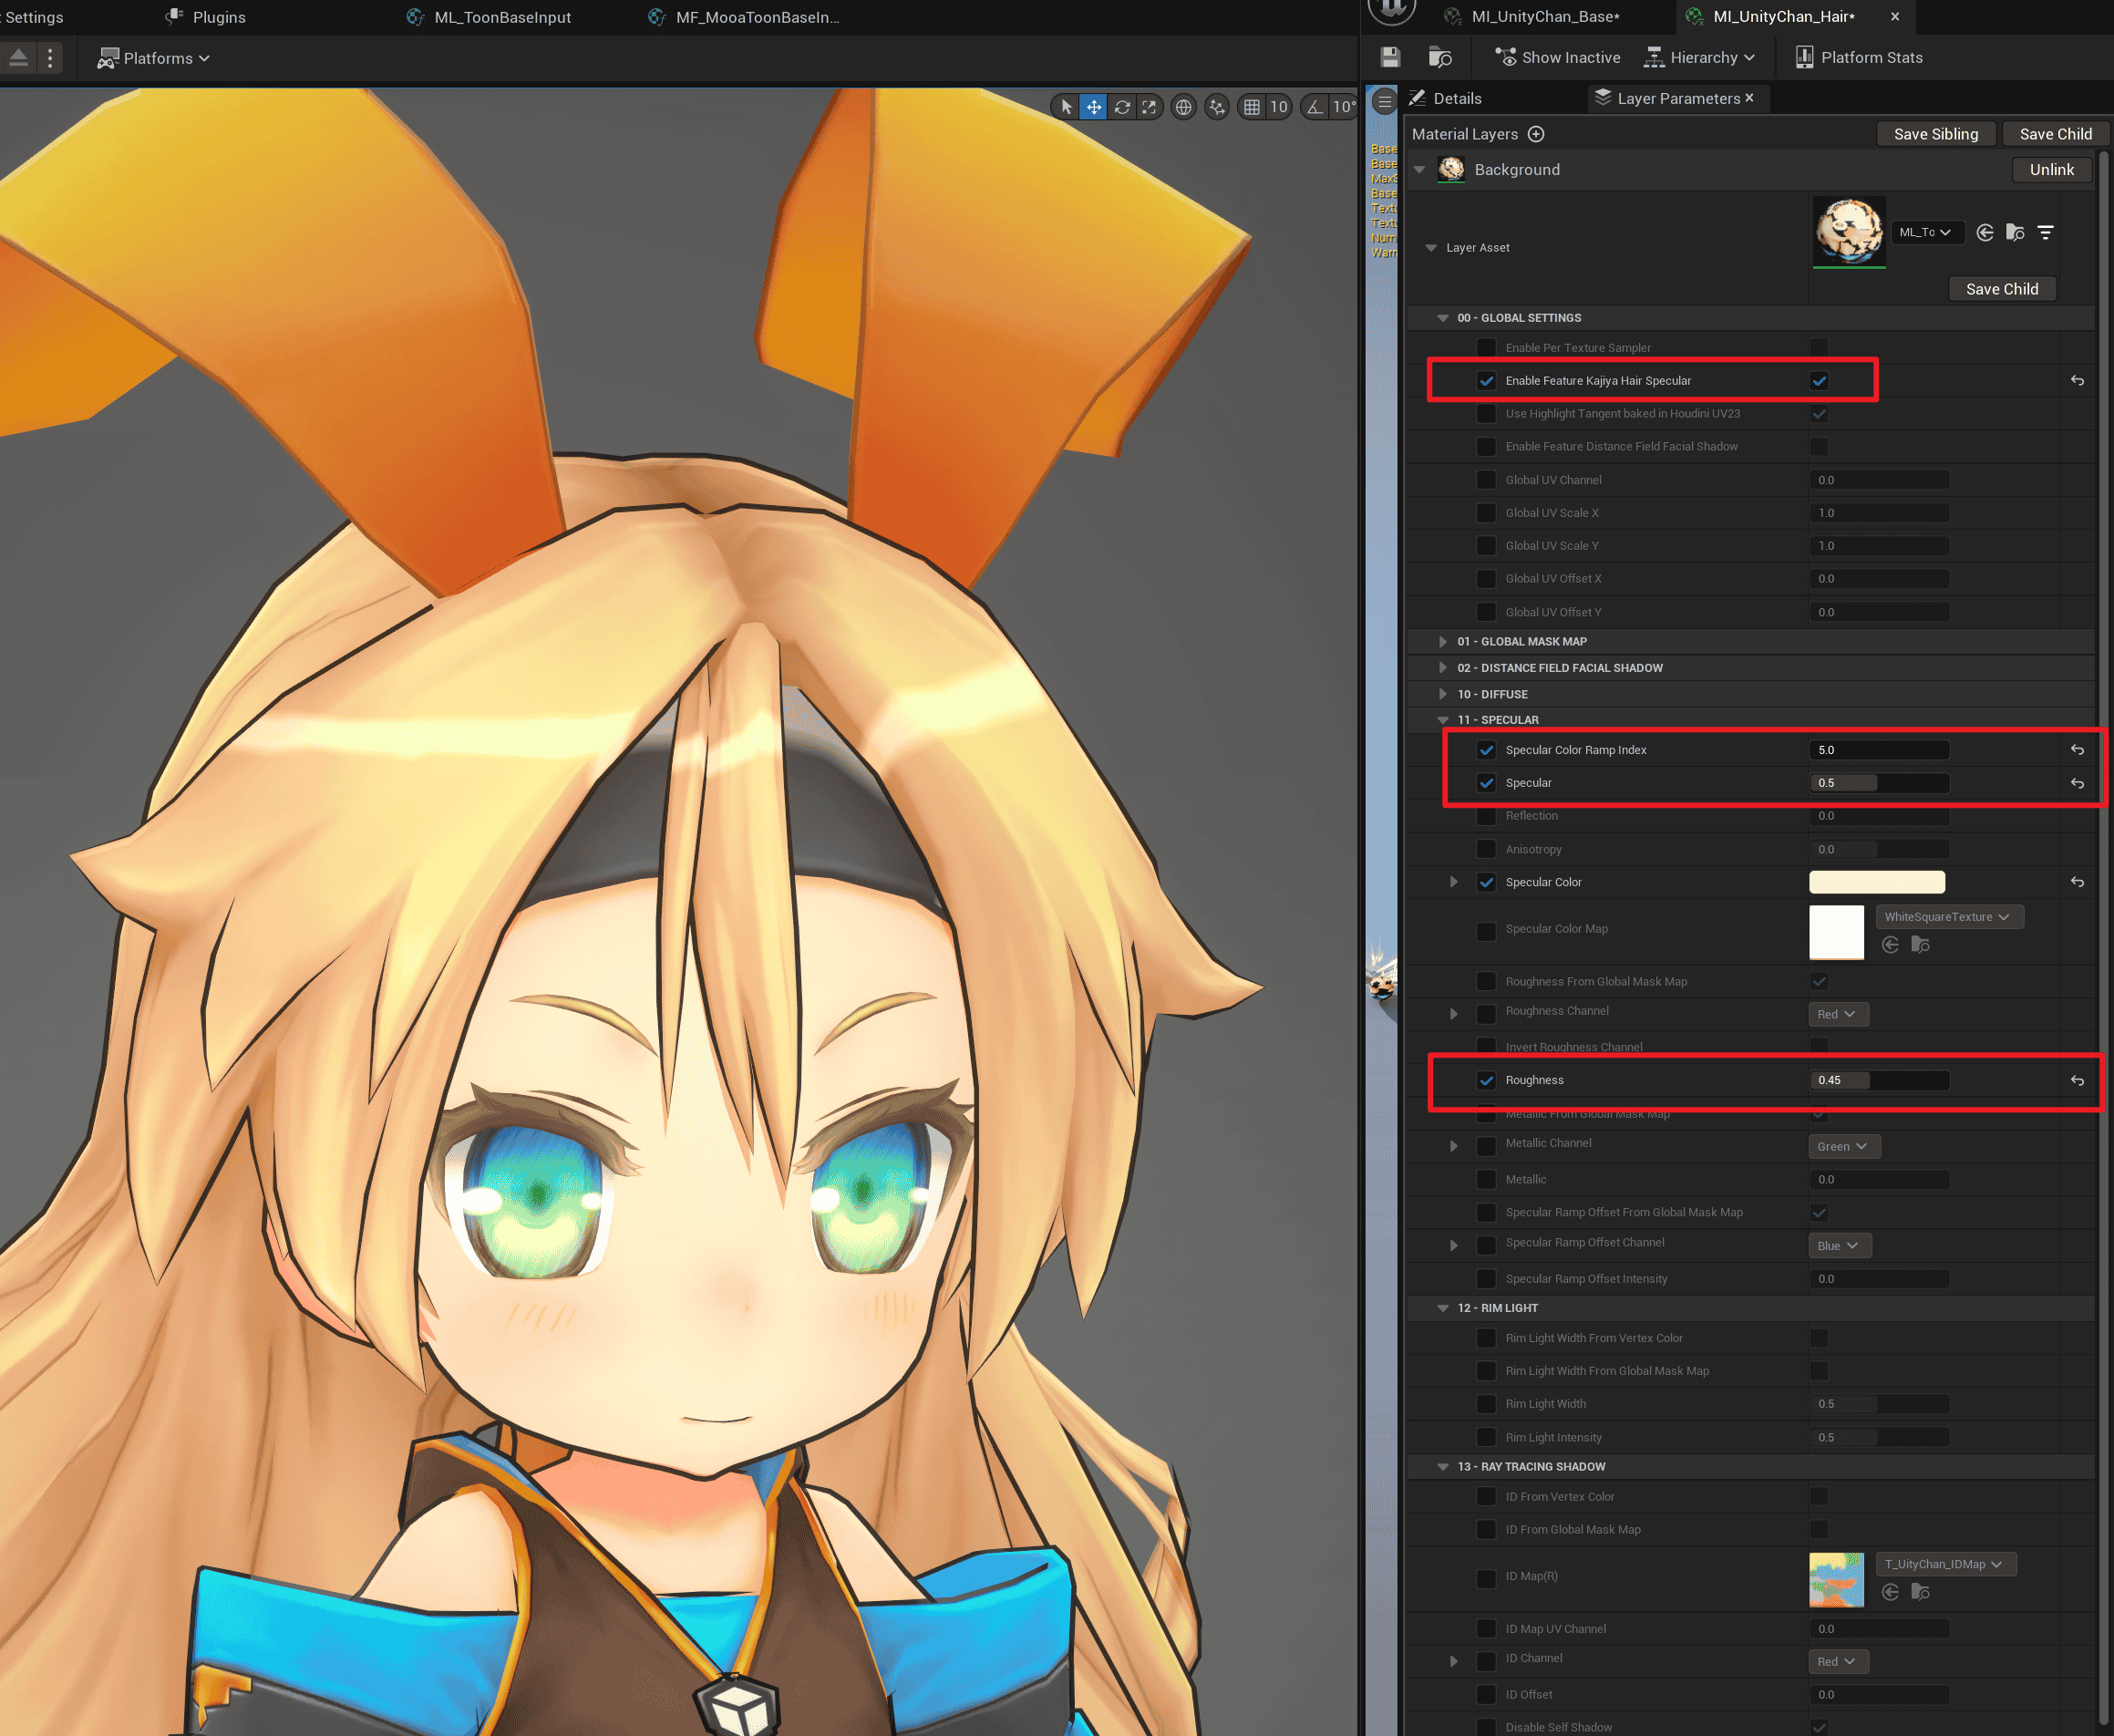Browse to ID Map(R) texture

click(x=1920, y=1592)
